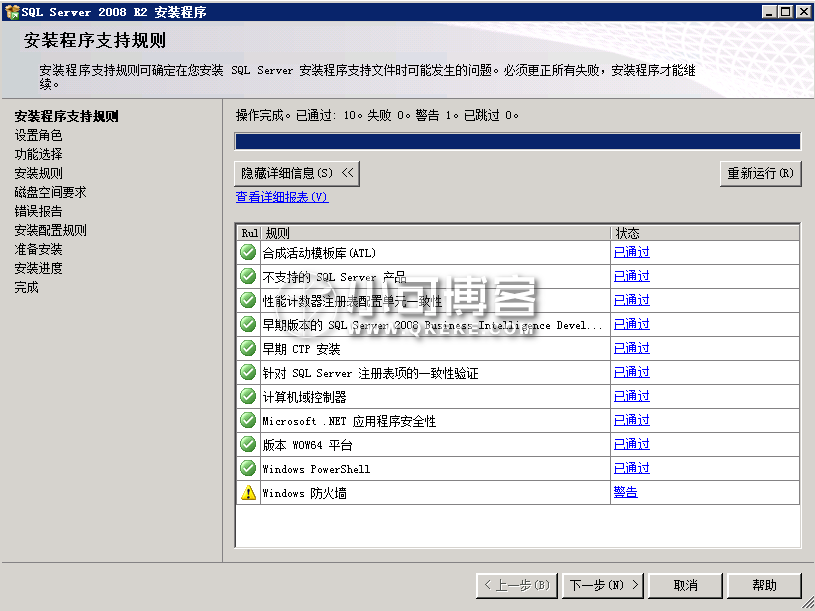
Task: Click rule text Microsoft .NET 应用程序安全性
Action: [x=349, y=421]
